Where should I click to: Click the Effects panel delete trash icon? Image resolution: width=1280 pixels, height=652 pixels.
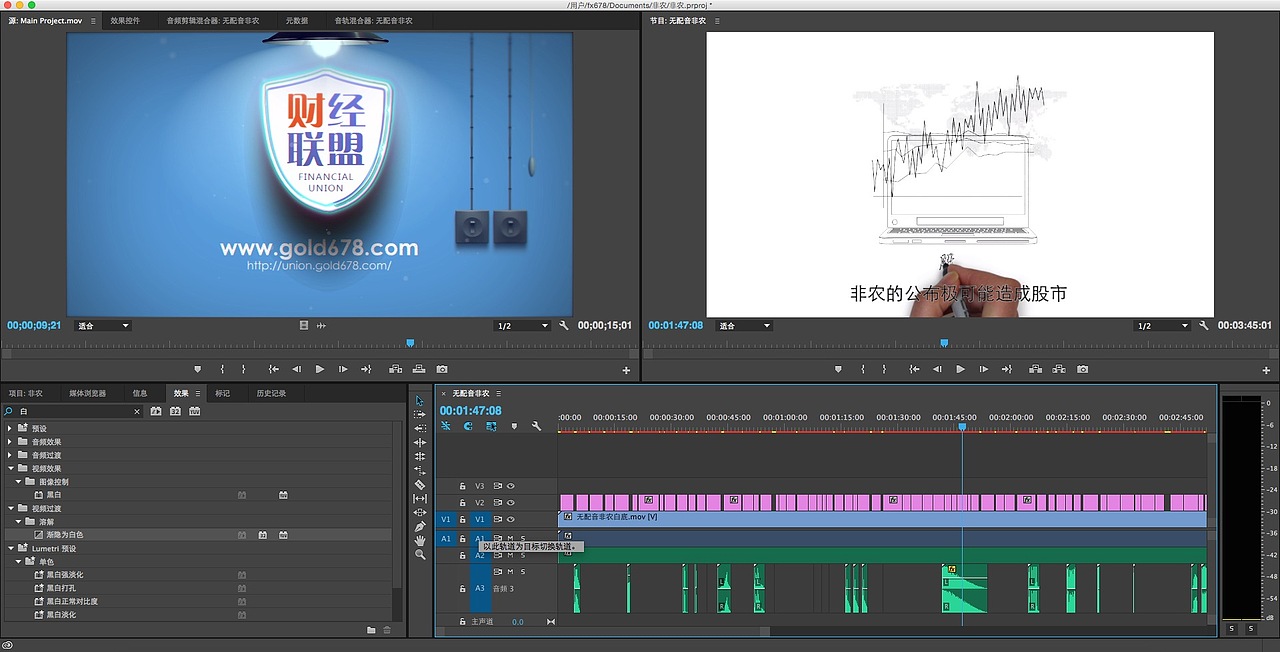click(x=387, y=630)
